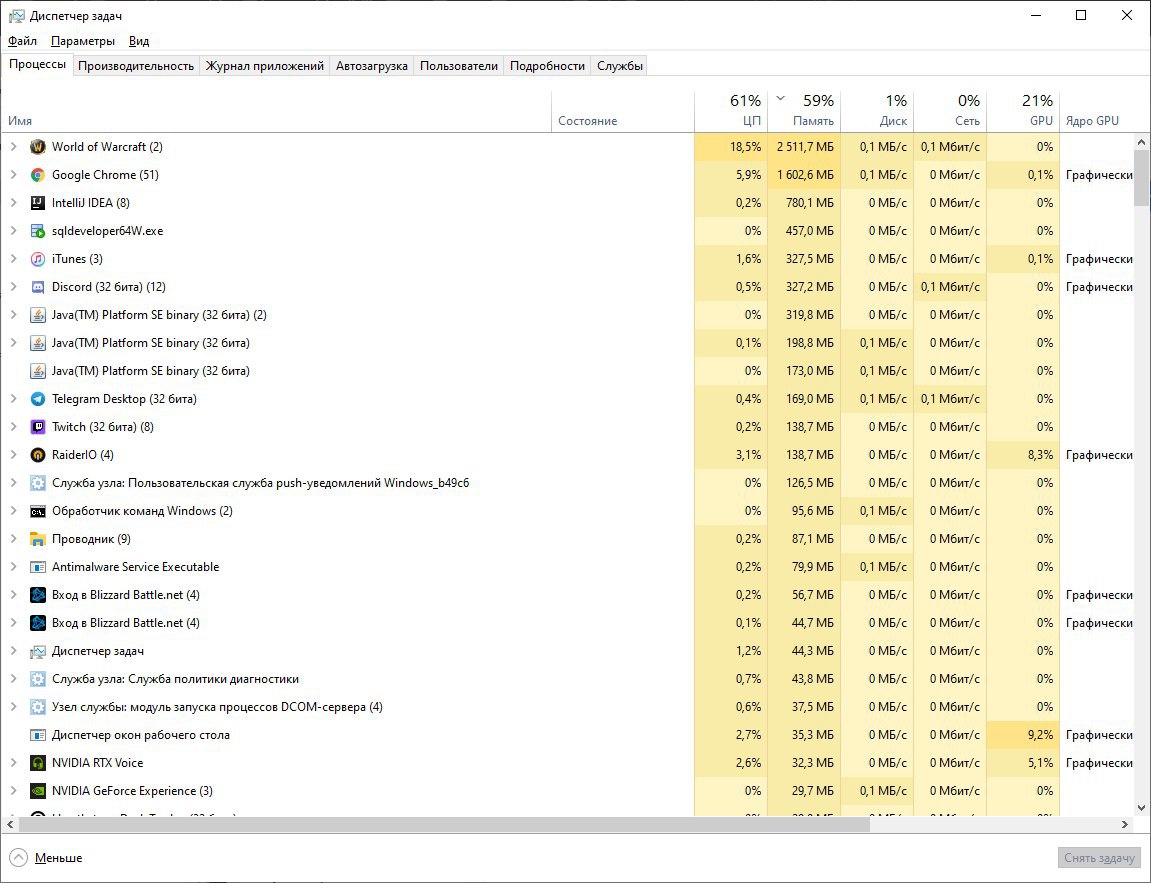Click the NVIDIA GeForce Experience icon
This screenshot has height=883, width=1151.
point(37,791)
